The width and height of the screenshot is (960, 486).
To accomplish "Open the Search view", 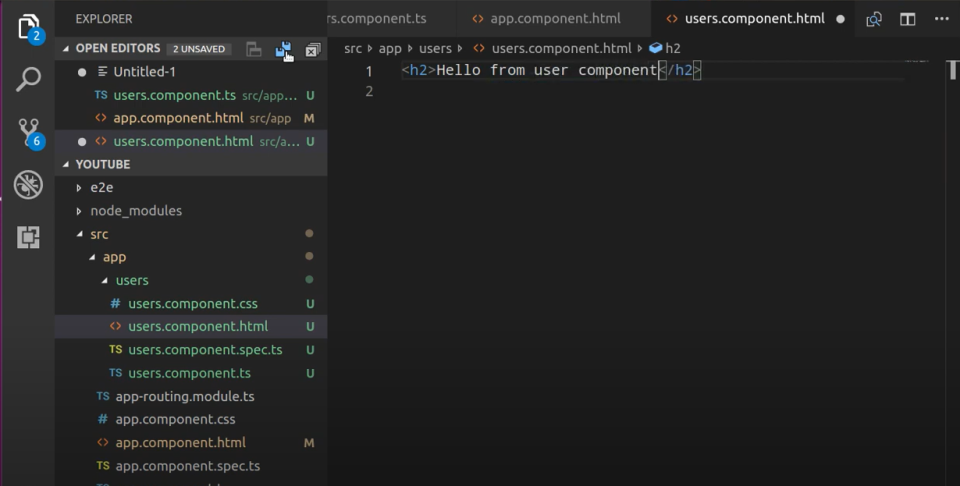I will coord(28,79).
